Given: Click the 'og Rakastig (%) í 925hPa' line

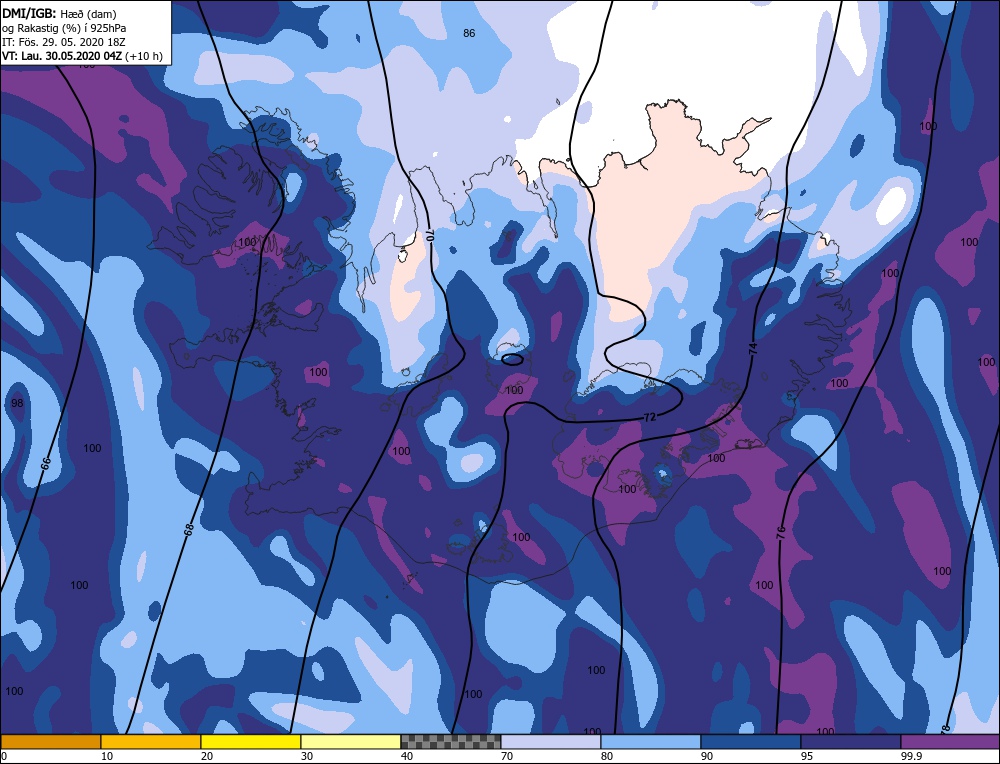Looking at the screenshot, I should (x=64, y=28).
